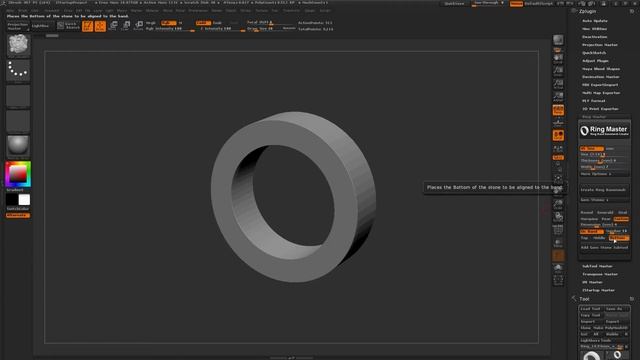640x360 pixels.
Task: Open the Quick Sketch tool
Action: click(x=69, y=26)
